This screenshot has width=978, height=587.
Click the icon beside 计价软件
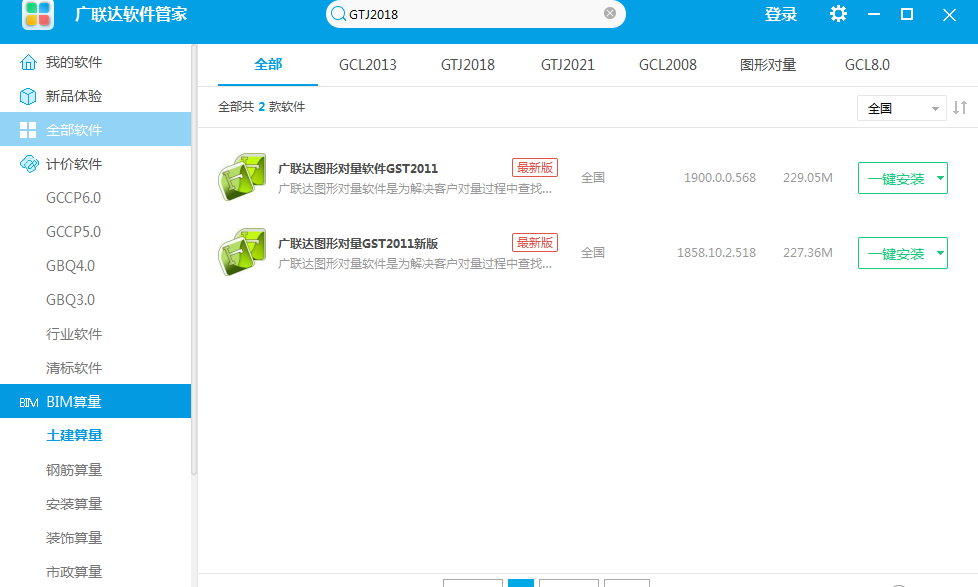pyautogui.click(x=29, y=164)
